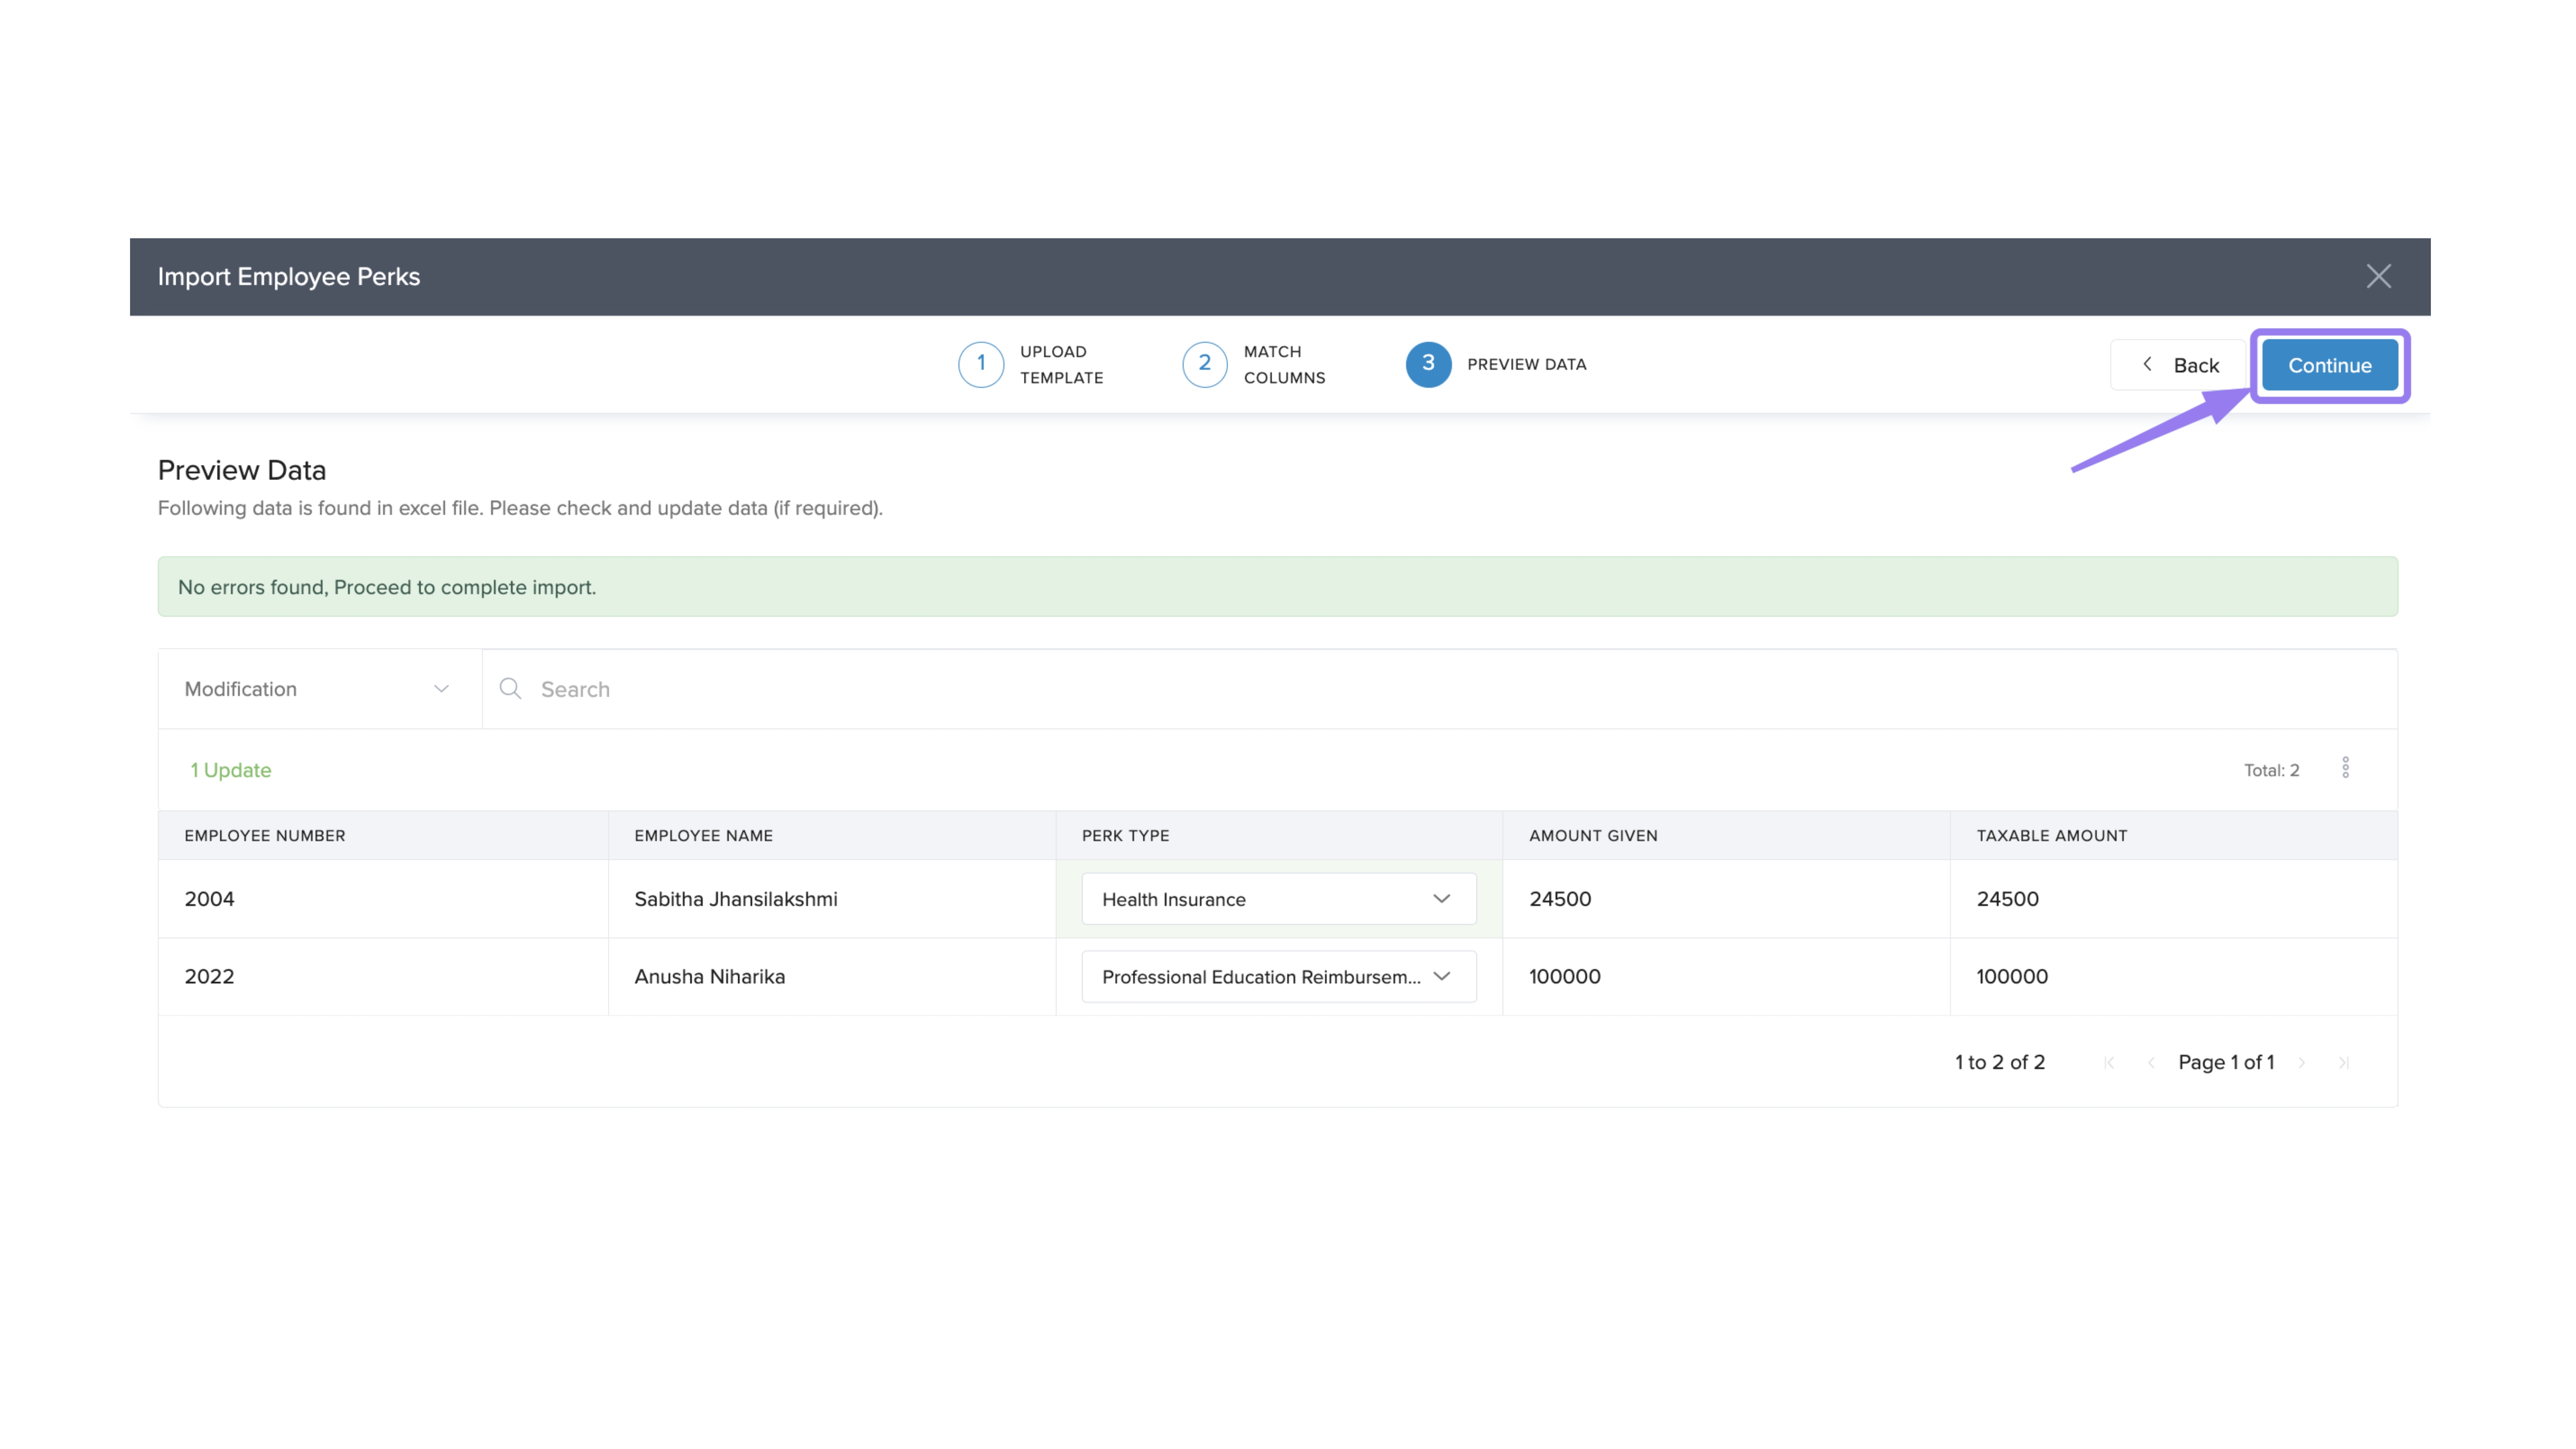2576x1449 pixels.
Task: Open the Modification filter dropdown
Action: pos(318,689)
